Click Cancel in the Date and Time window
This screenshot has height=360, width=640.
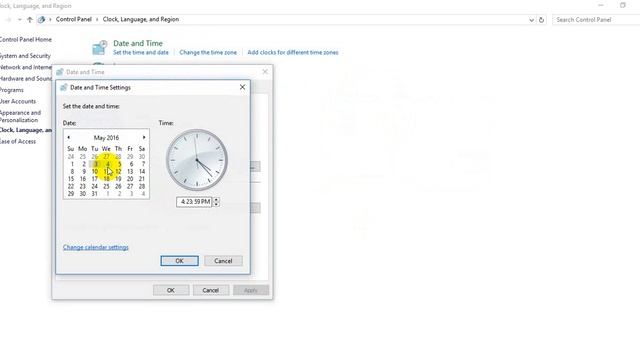(211, 290)
